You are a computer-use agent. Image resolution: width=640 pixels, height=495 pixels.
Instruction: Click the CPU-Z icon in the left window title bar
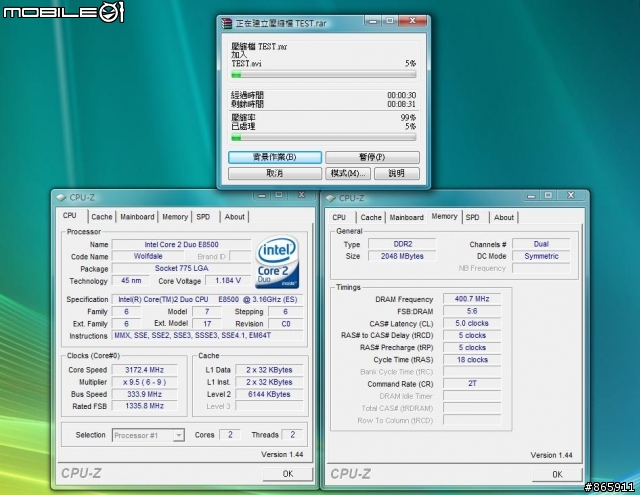(x=61, y=198)
